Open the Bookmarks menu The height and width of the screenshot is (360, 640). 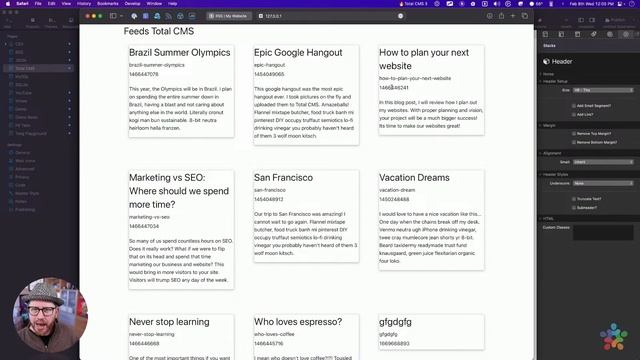108,4
